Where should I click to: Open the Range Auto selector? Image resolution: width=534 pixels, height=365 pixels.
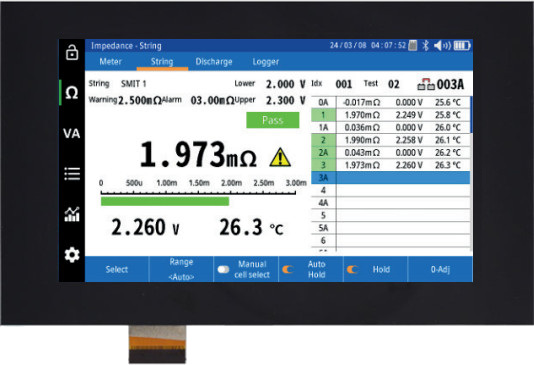coord(181,269)
